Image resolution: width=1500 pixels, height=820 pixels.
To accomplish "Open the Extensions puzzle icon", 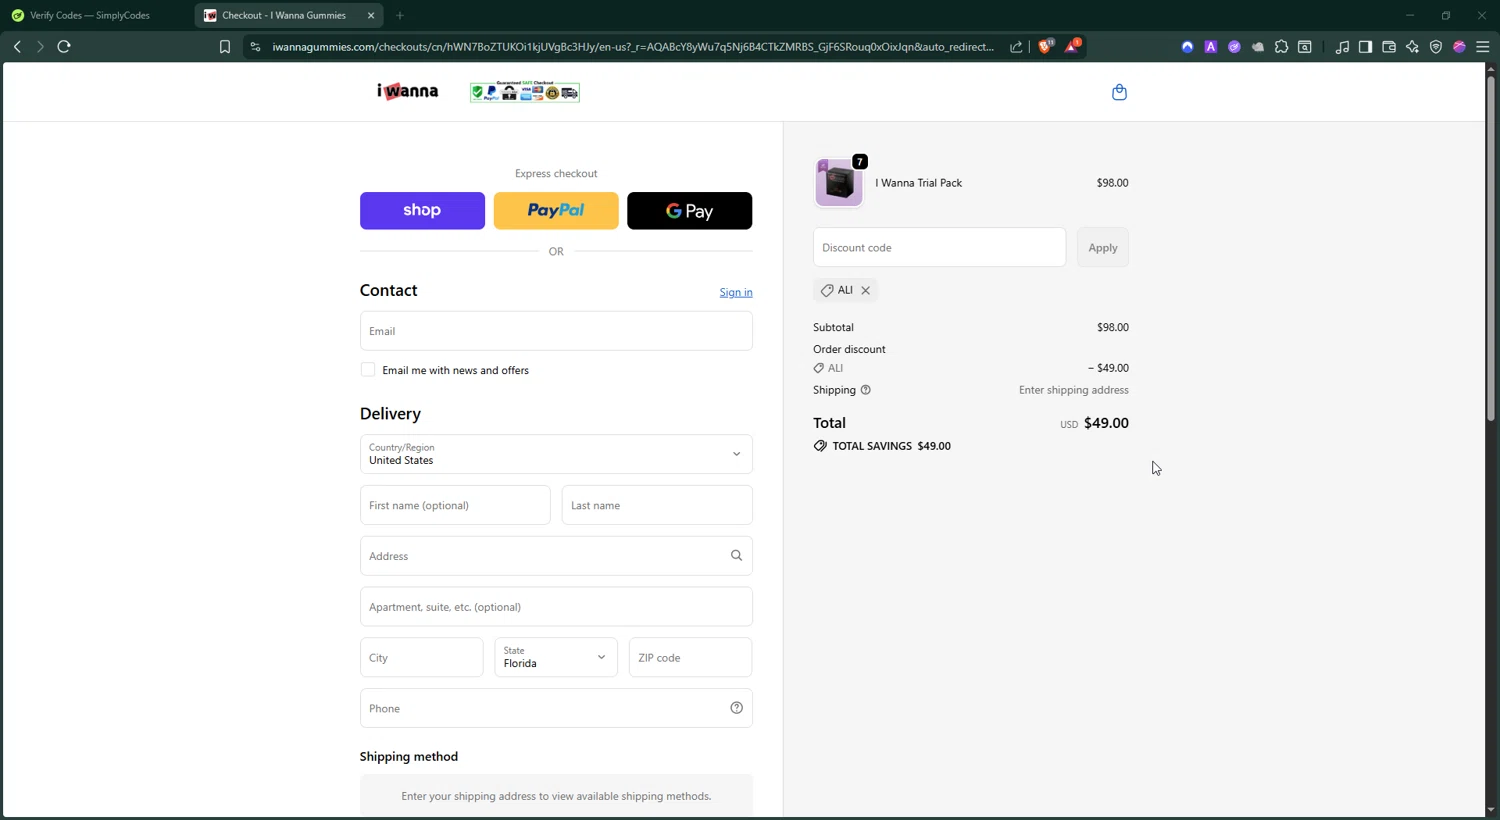I will [1281, 47].
